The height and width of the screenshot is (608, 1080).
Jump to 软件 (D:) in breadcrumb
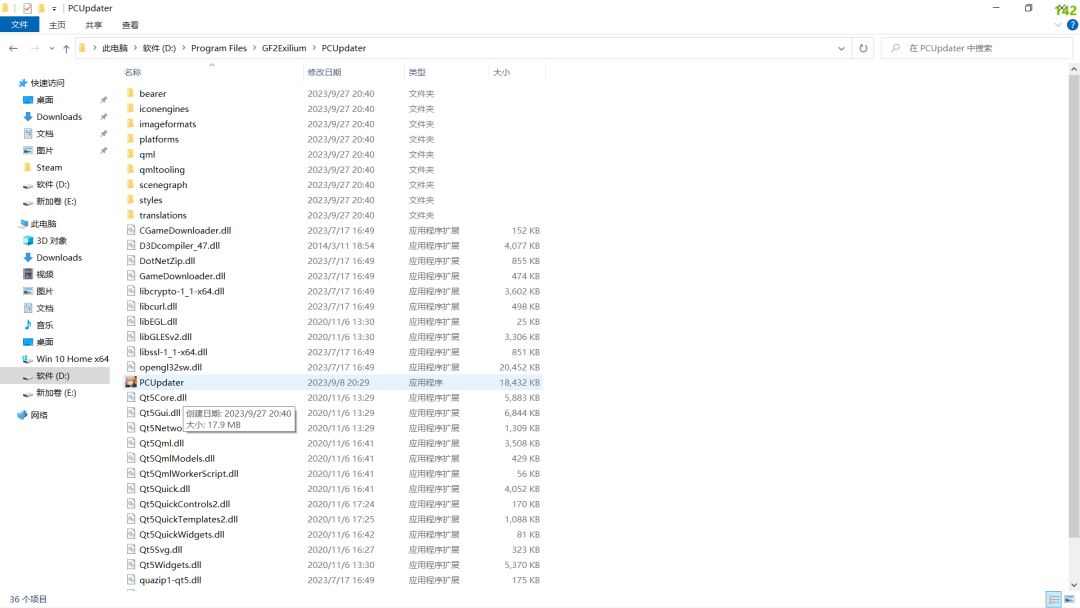(x=159, y=48)
